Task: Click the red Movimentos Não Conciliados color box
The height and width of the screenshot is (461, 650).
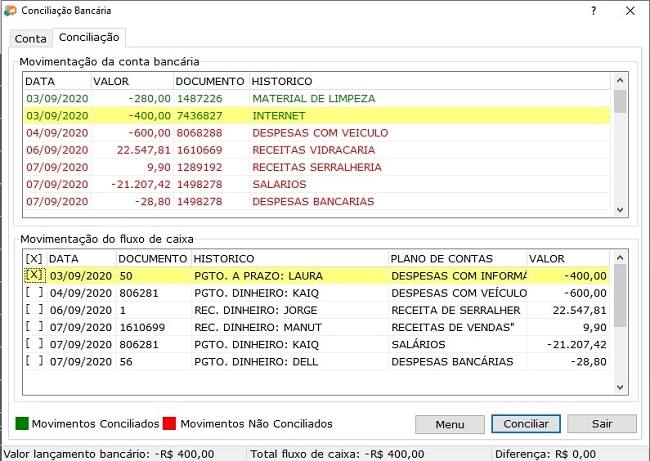Action: [169, 423]
